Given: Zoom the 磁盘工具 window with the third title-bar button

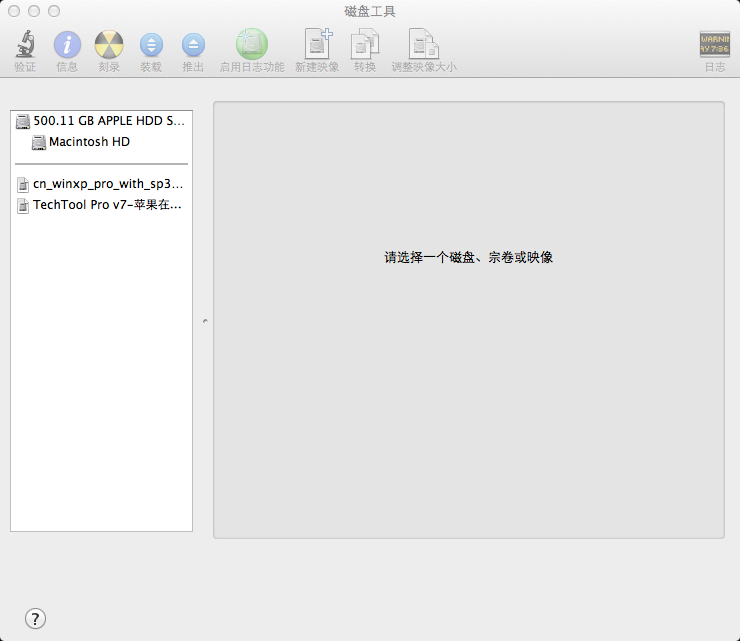Looking at the screenshot, I should tap(54, 11).
